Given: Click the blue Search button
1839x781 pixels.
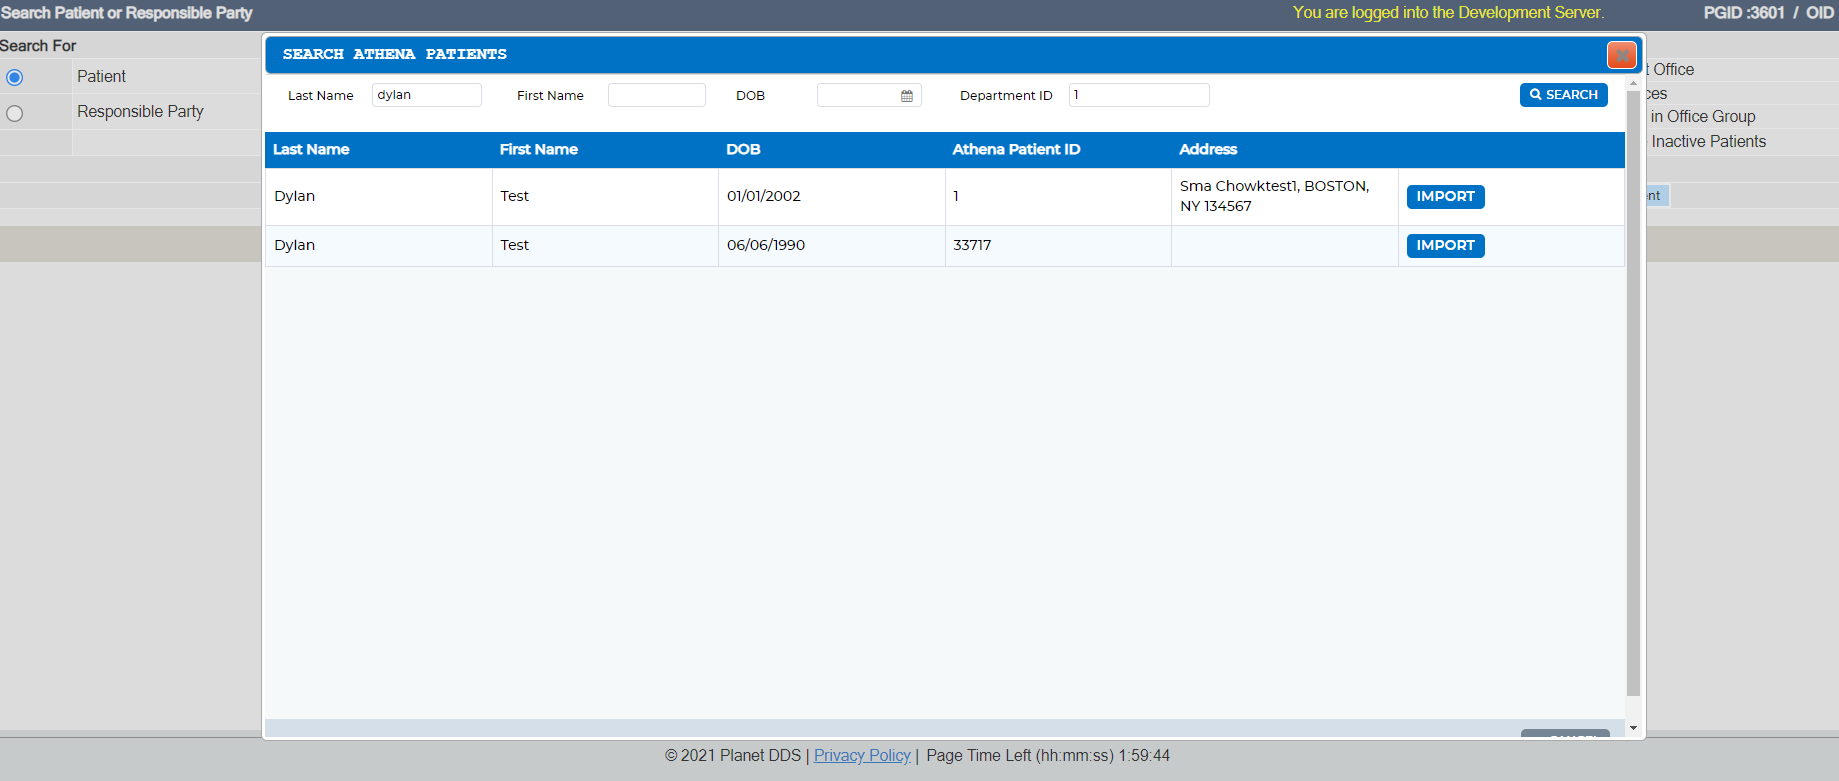Looking at the screenshot, I should (x=1563, y=95).
